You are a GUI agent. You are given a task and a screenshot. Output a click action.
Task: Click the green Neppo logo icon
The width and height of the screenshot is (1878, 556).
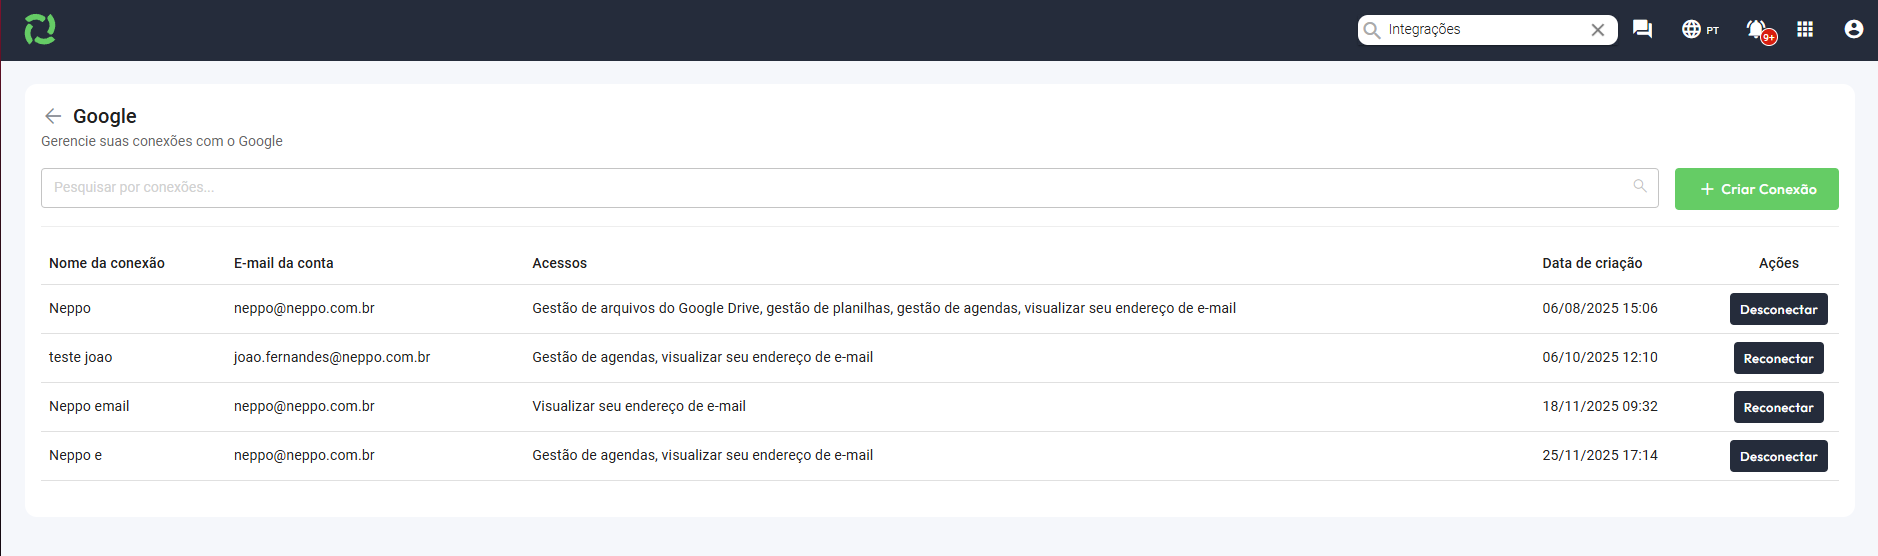pyautogui.click(x=40, y=29)
